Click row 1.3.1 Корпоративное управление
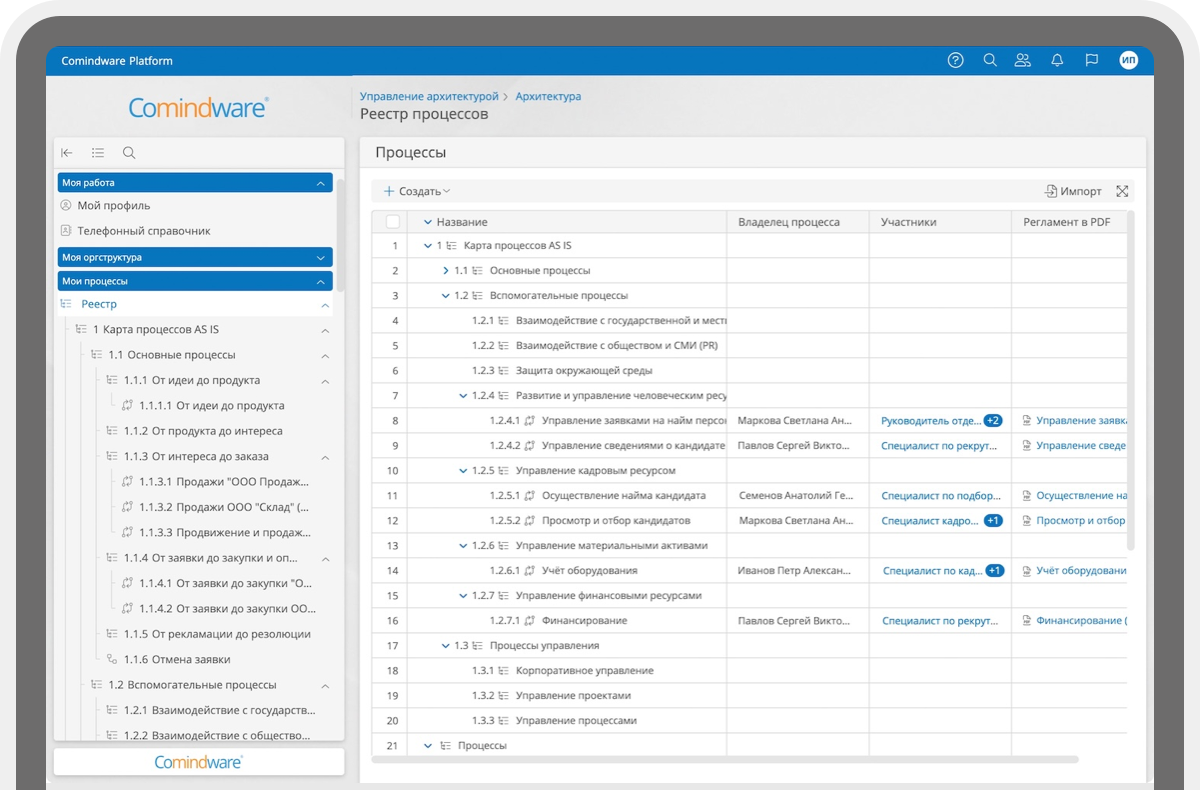The image size is (1200, 790). 748,671
